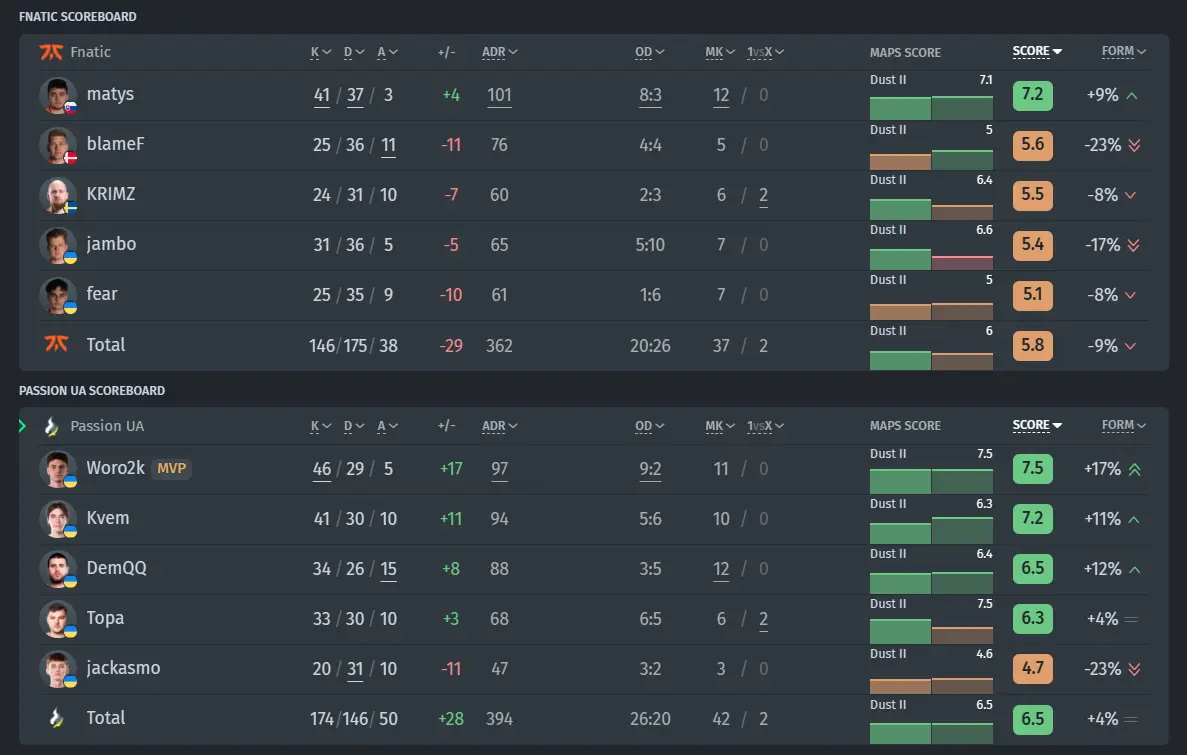The width and height of the screenshot is (1187, 755).
Task: Sort Fnatic scoreboard by 1vsX column
Action: [x=765, y=52]
